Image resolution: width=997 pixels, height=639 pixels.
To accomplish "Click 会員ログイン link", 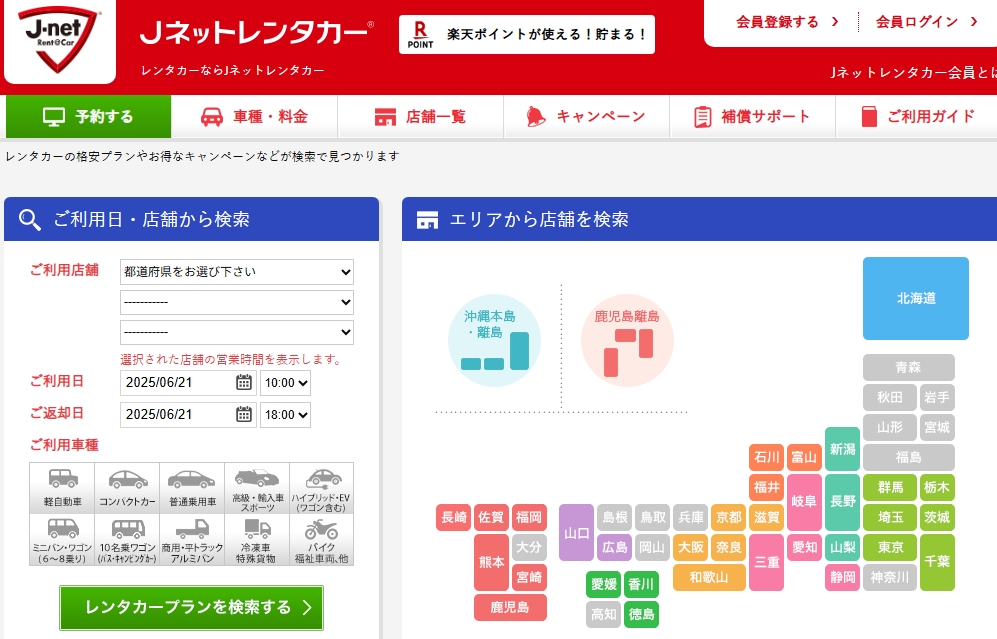I will point(926,22).
